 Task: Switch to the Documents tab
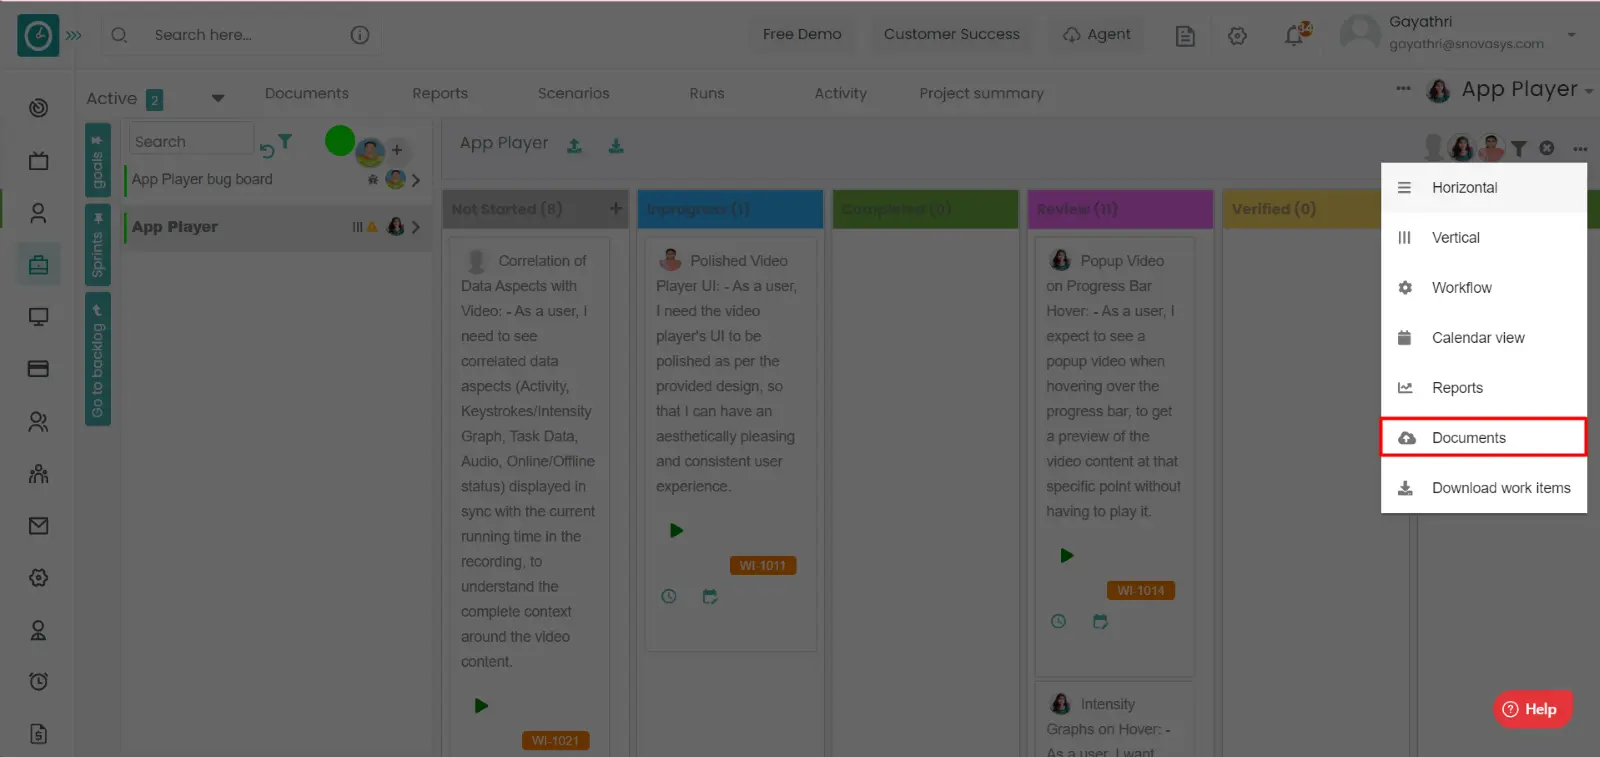pos(307,93)
